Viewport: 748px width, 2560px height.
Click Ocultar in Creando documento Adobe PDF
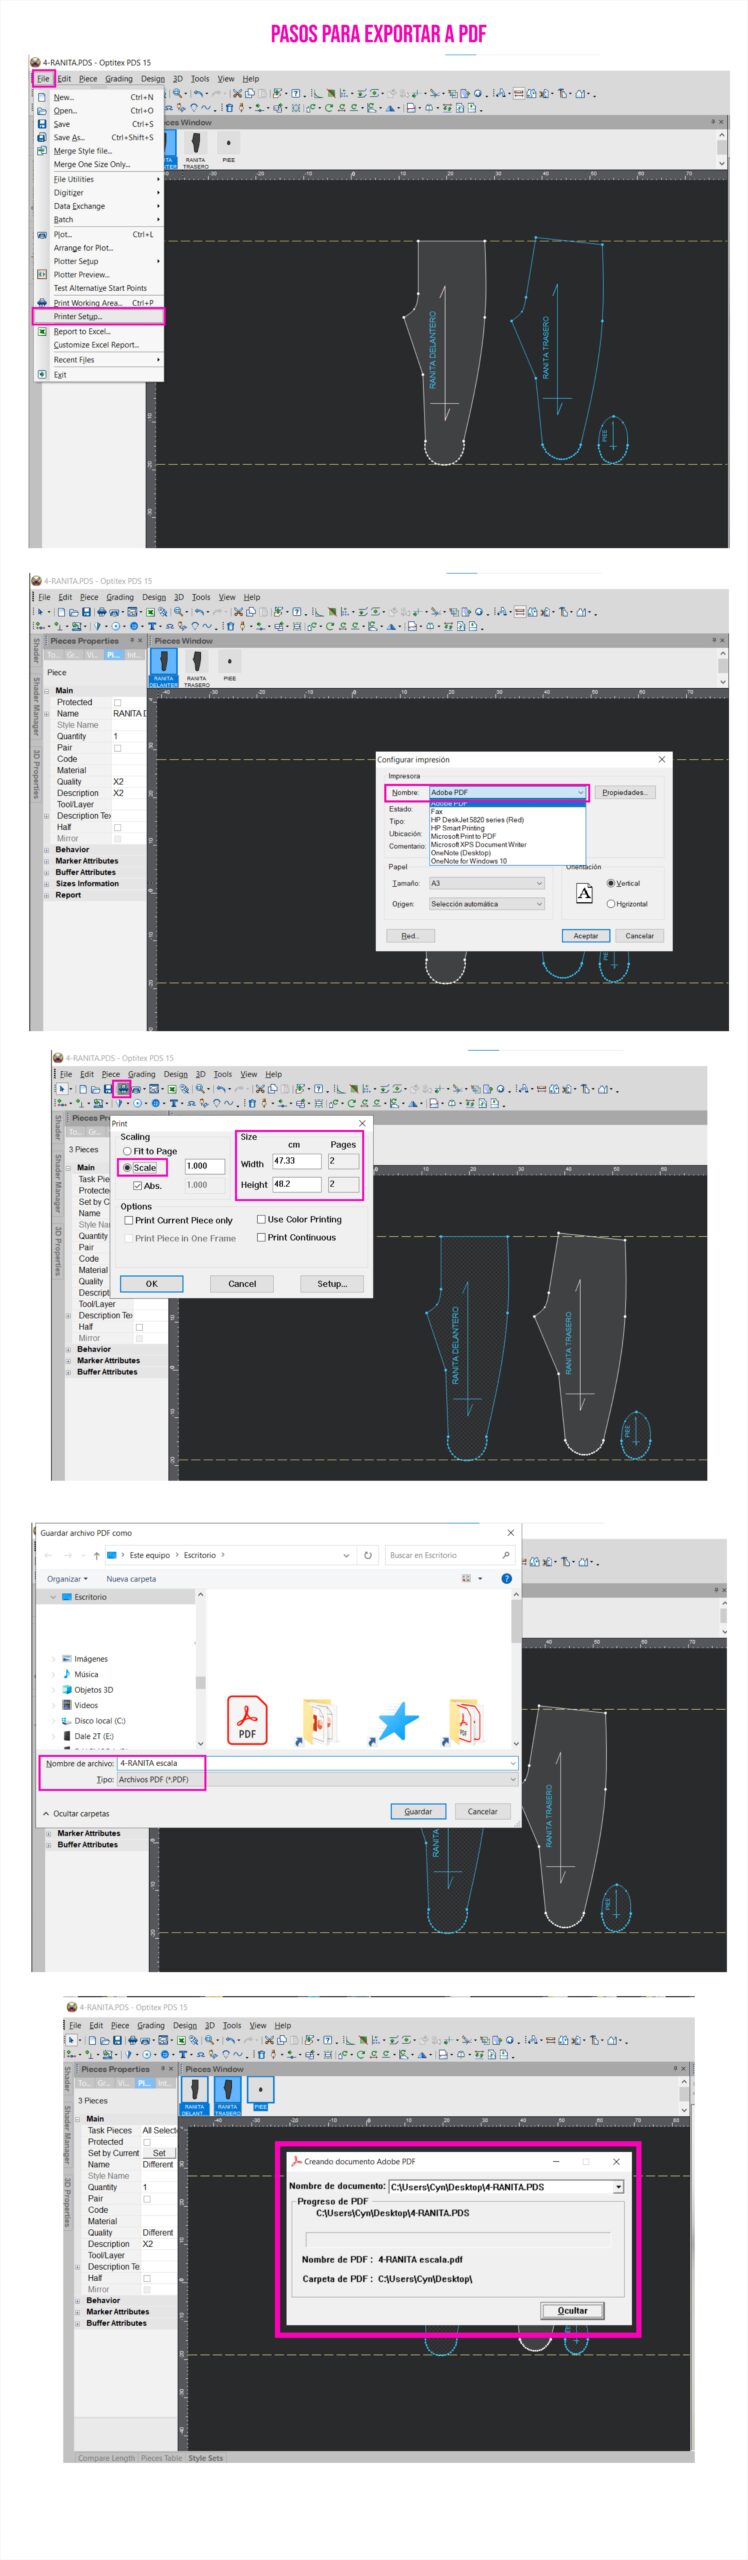pos(573,2310)
